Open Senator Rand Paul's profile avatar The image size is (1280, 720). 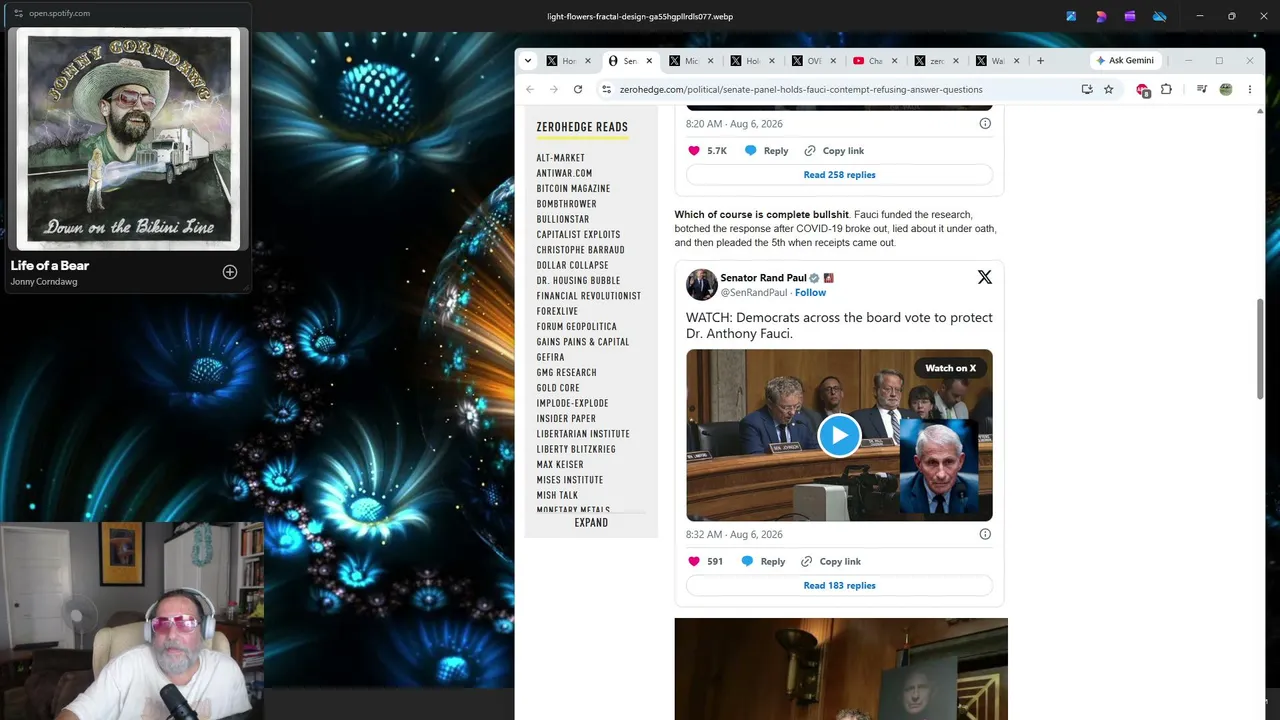tap(701, 284)
